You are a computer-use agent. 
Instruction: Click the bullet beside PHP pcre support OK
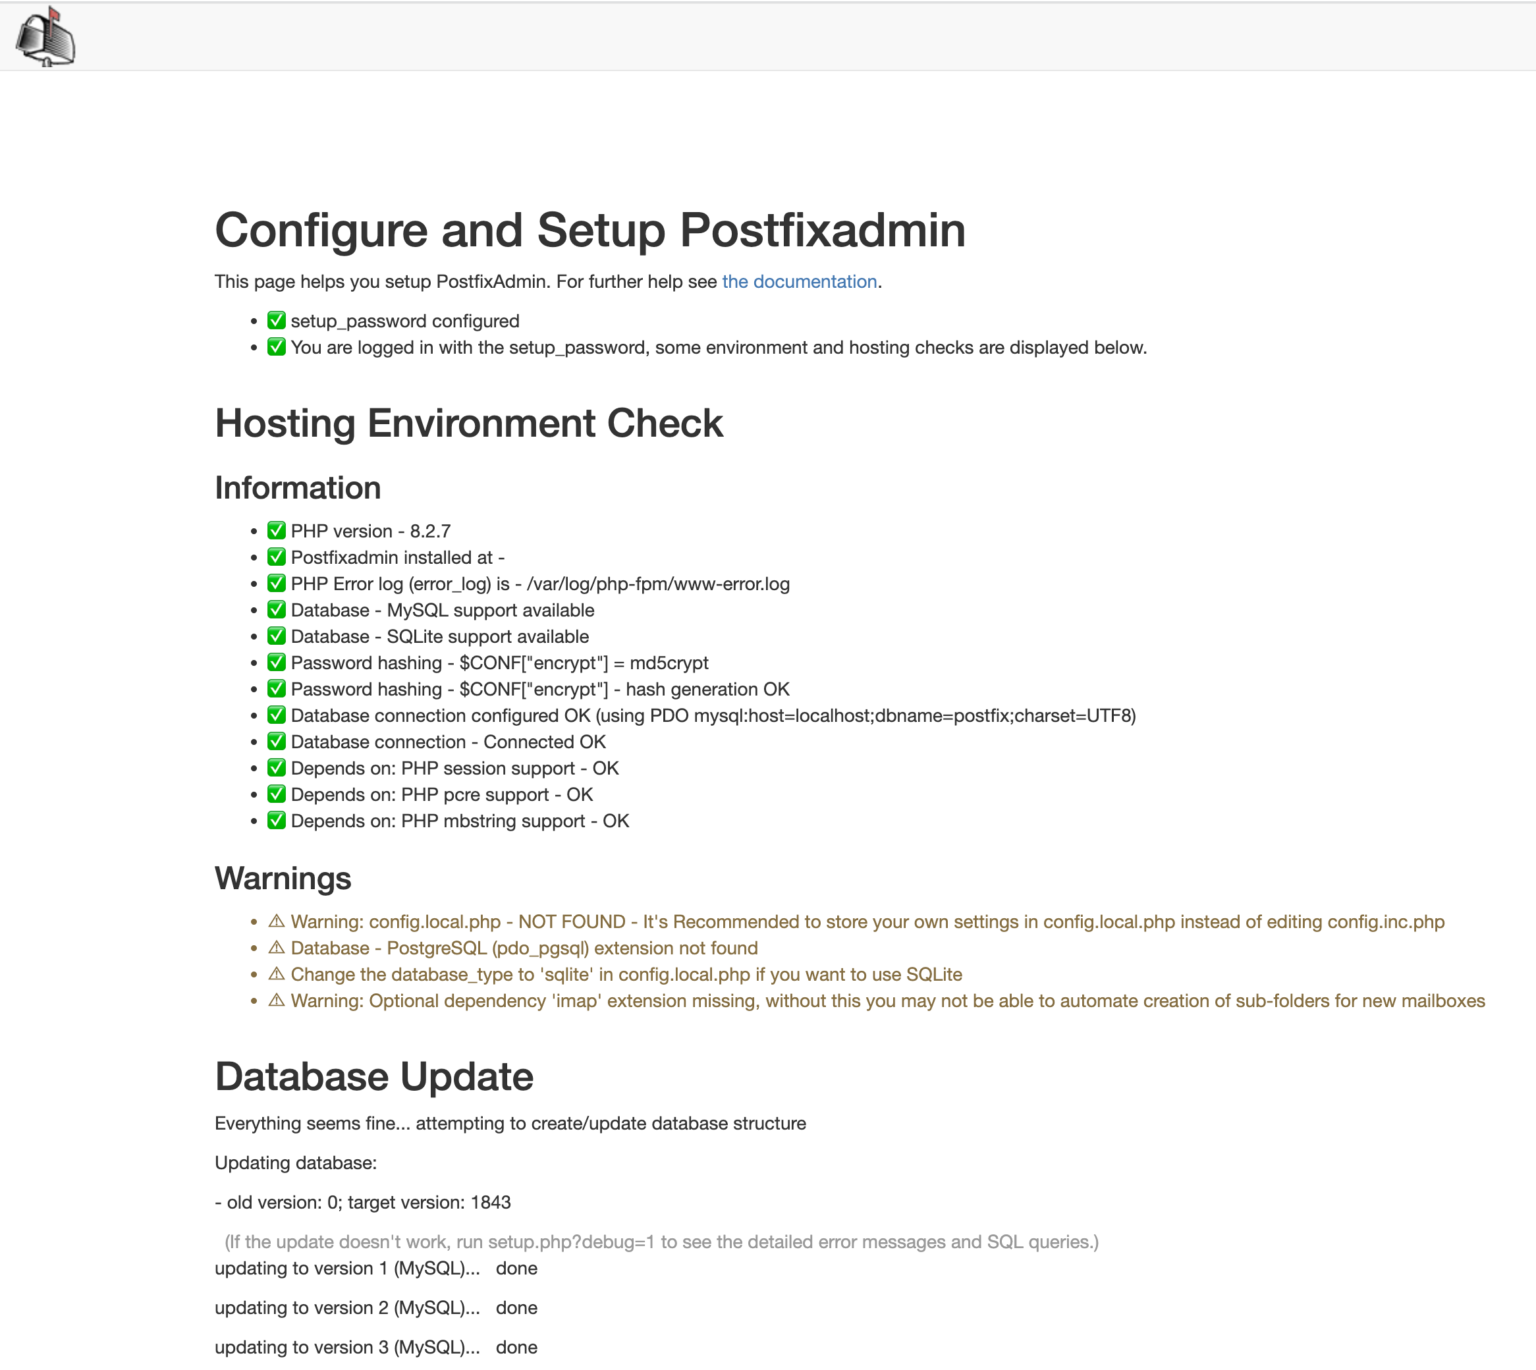pos(255,795)
